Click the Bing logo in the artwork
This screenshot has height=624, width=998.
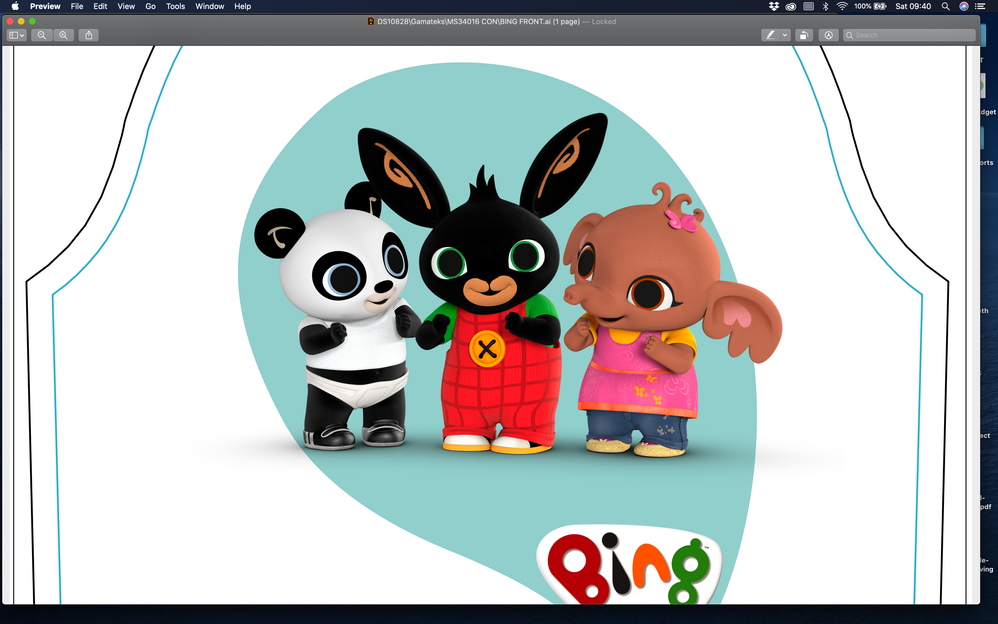click(x=629, y=565)
